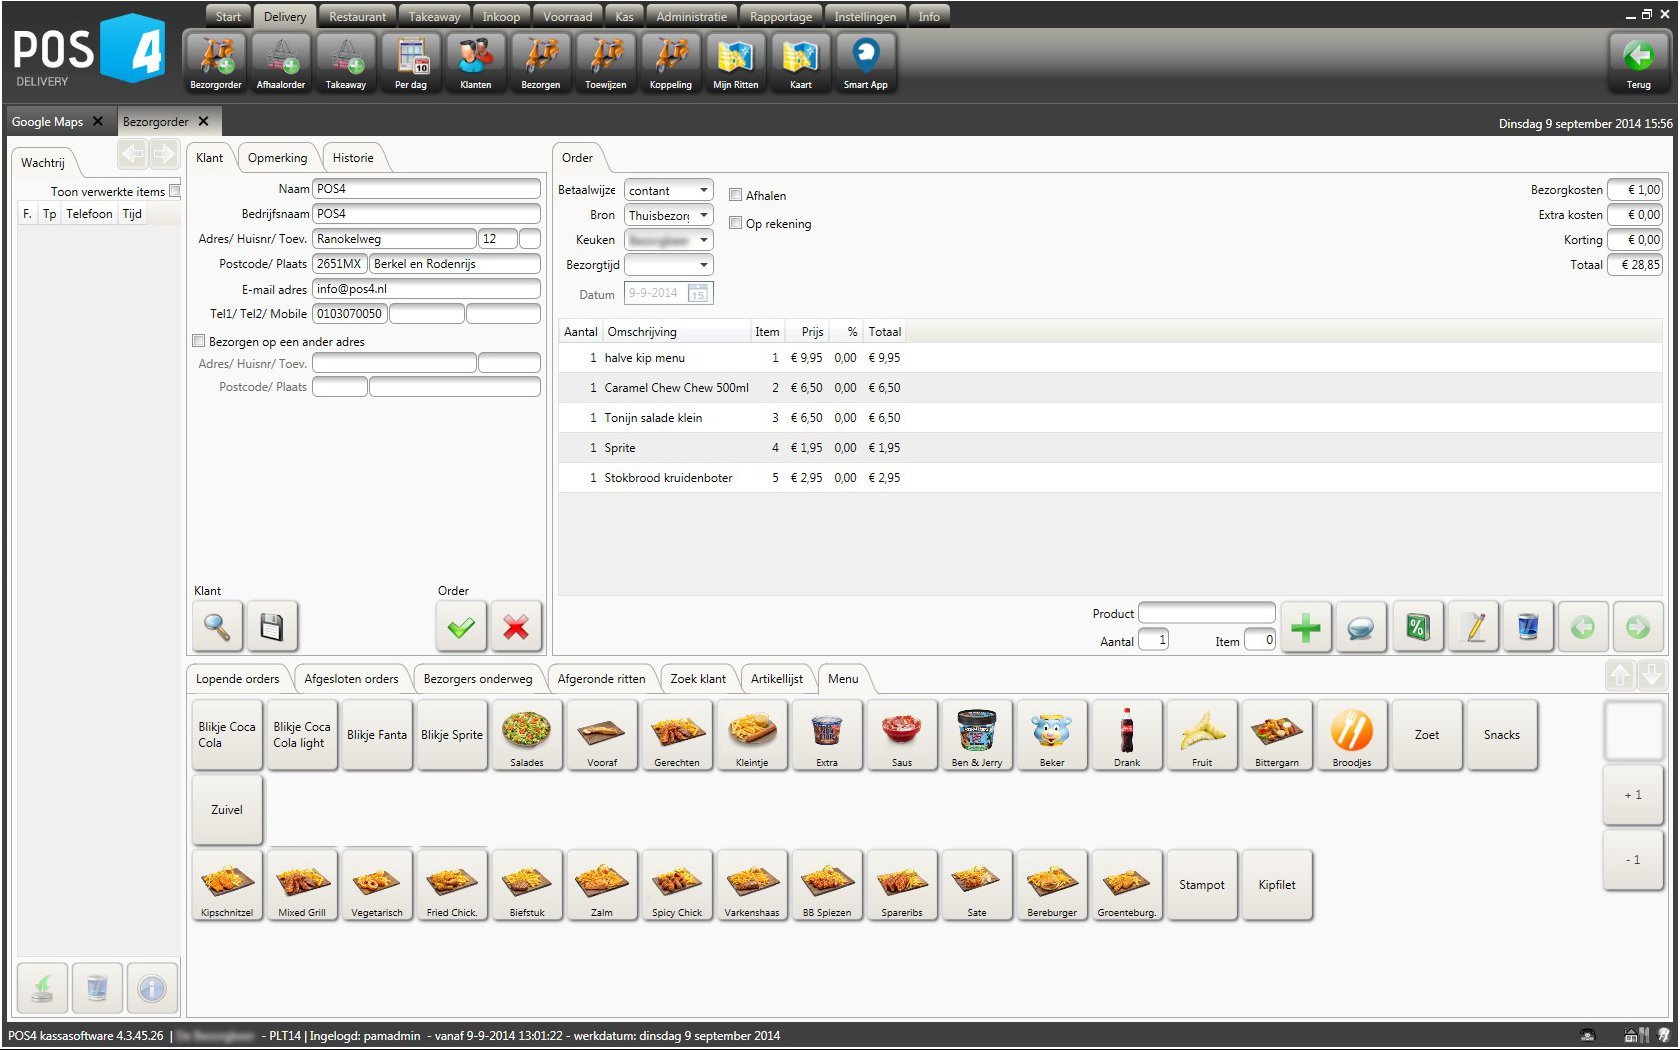Image resolution: width=1680 pixels, height=1050 pixels.
Task: Click the floppy disk save customer icon
Action: pyautogui.click(x=272, y=627)
